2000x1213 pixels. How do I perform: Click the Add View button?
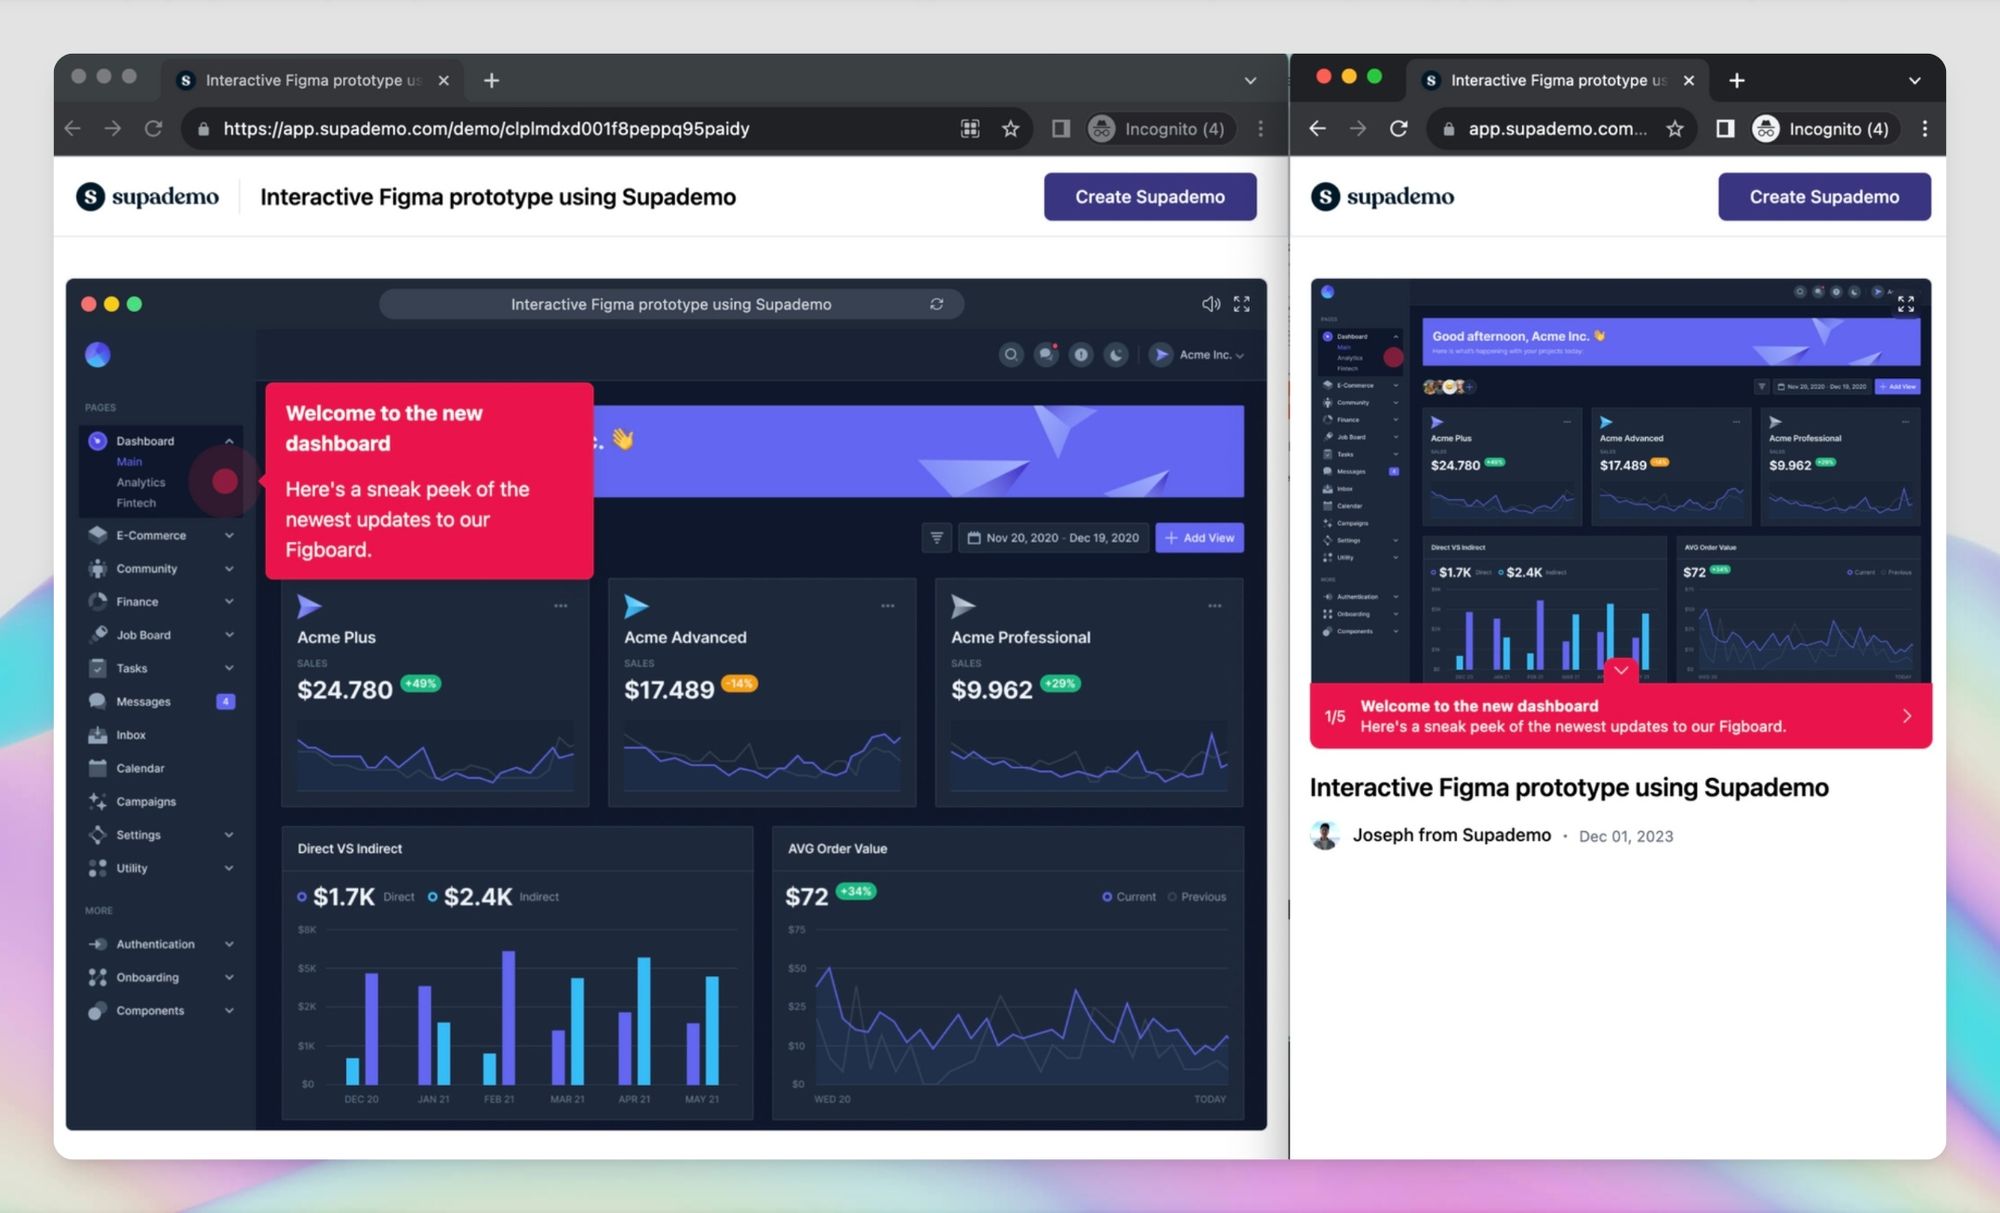pos(1199,537)
